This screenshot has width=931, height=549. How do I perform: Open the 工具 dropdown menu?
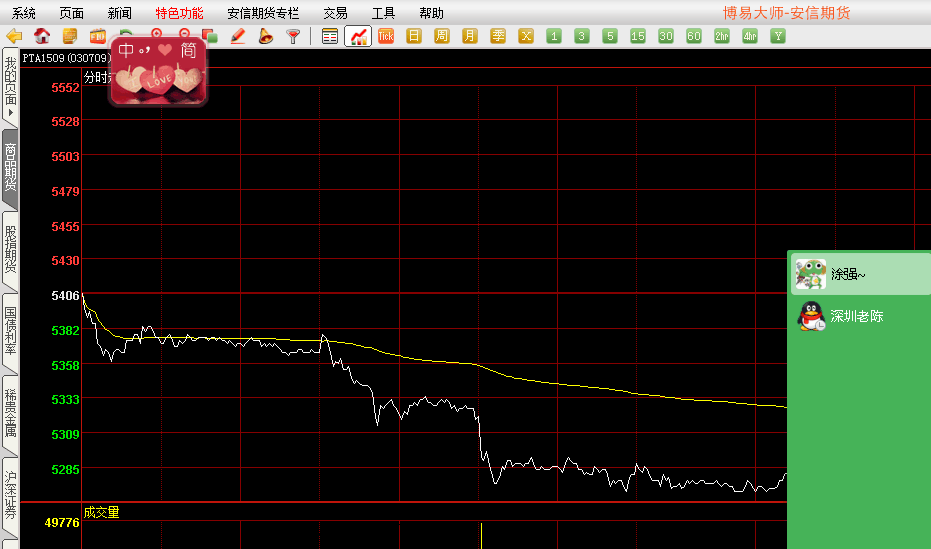tap(383, 13)
